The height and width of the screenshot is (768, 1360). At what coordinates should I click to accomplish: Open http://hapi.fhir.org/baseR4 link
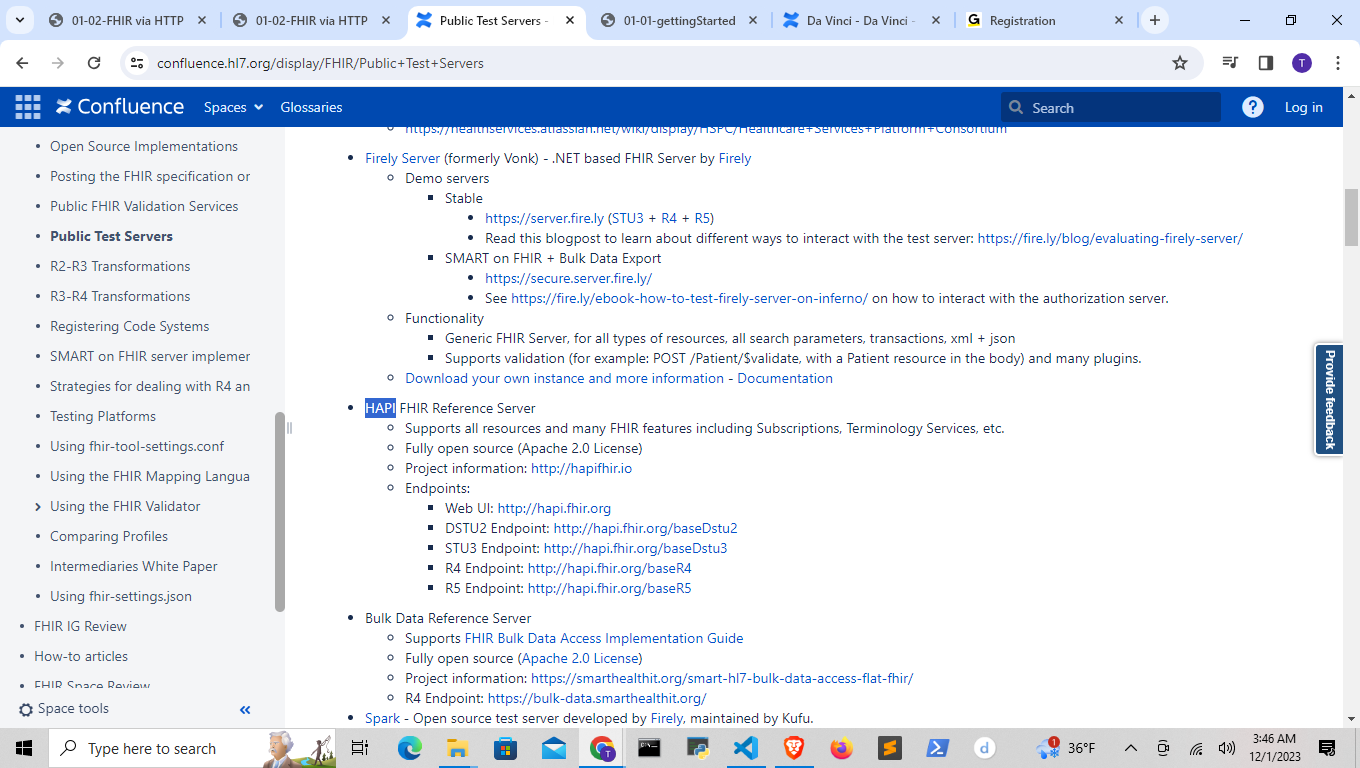610,568
